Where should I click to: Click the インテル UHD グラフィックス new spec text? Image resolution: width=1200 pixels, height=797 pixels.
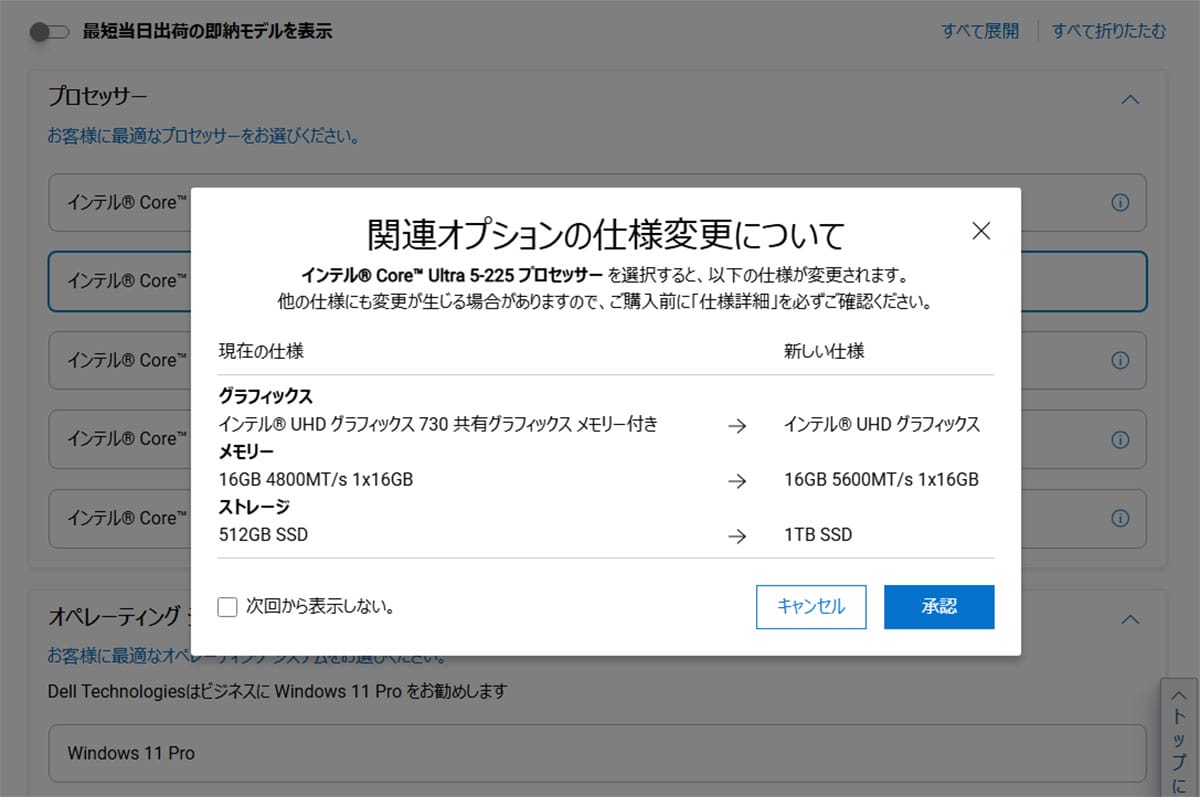click(882, 424)
